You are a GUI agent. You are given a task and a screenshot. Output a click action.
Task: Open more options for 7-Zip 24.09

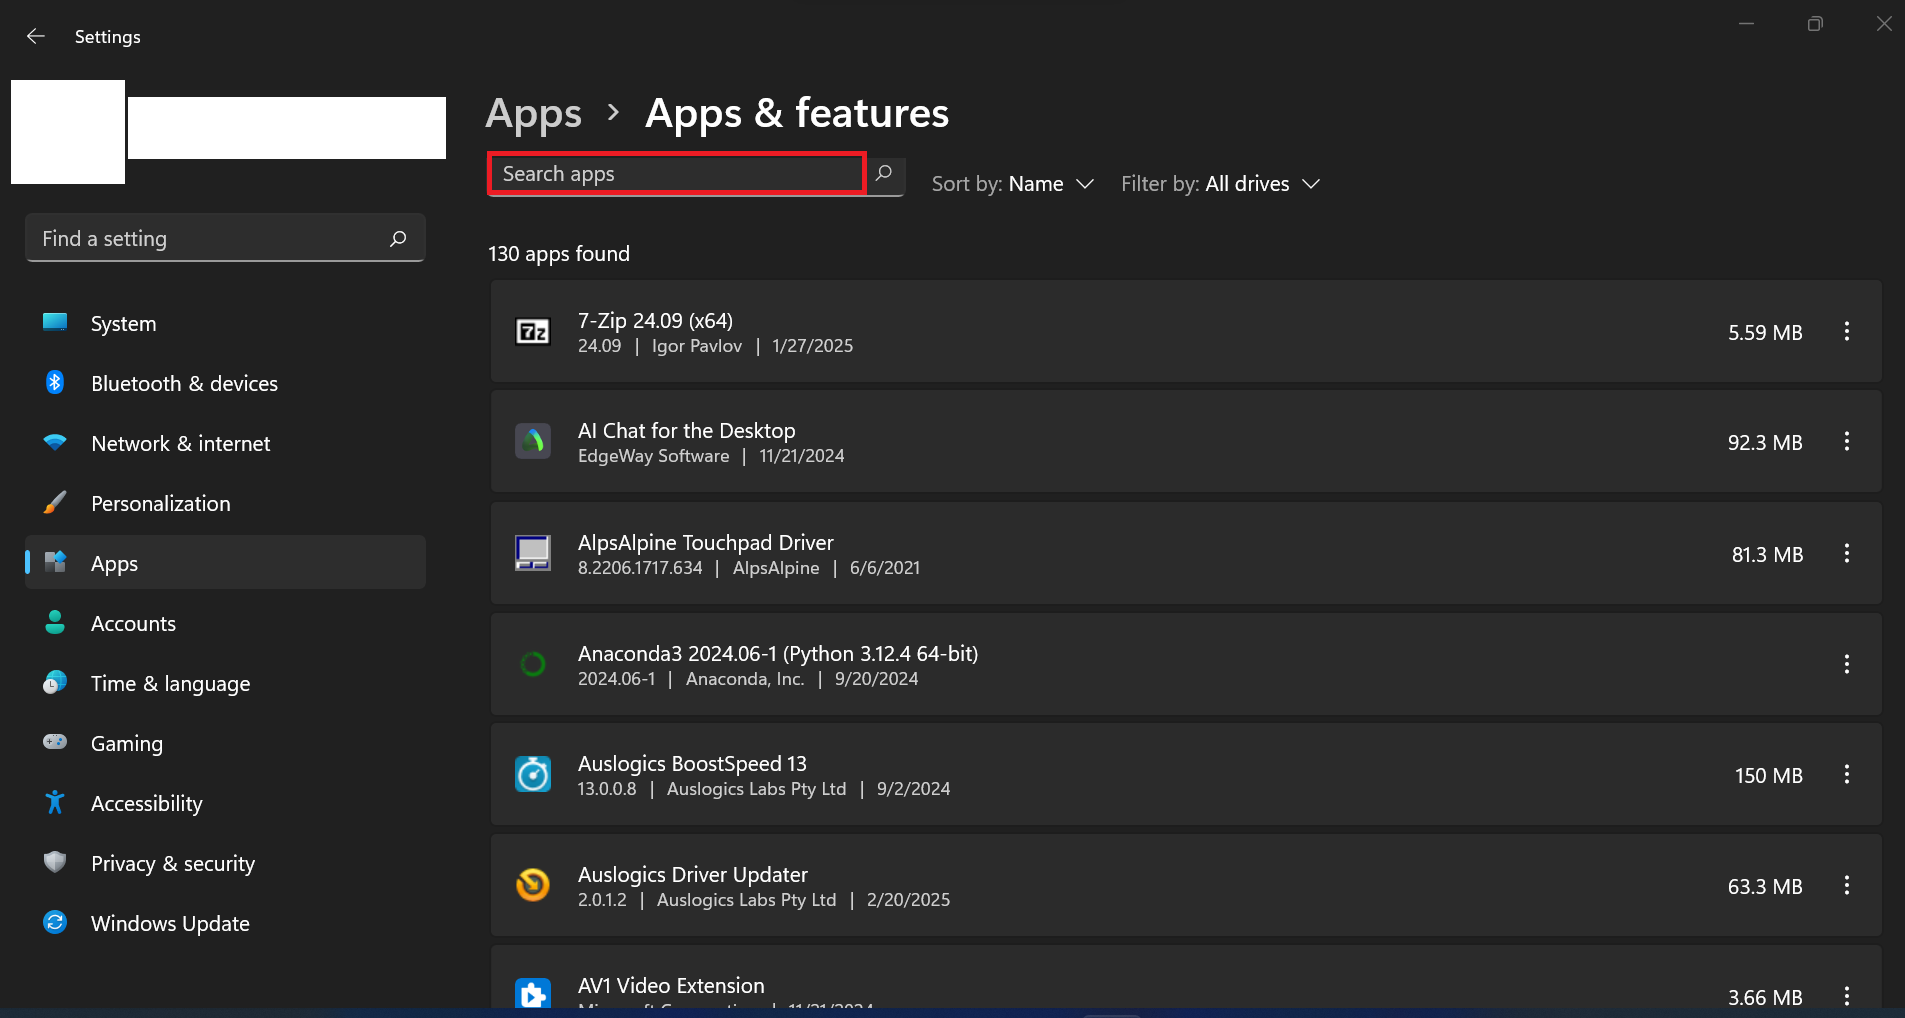pyautogui.click(x=1847, y=331)
